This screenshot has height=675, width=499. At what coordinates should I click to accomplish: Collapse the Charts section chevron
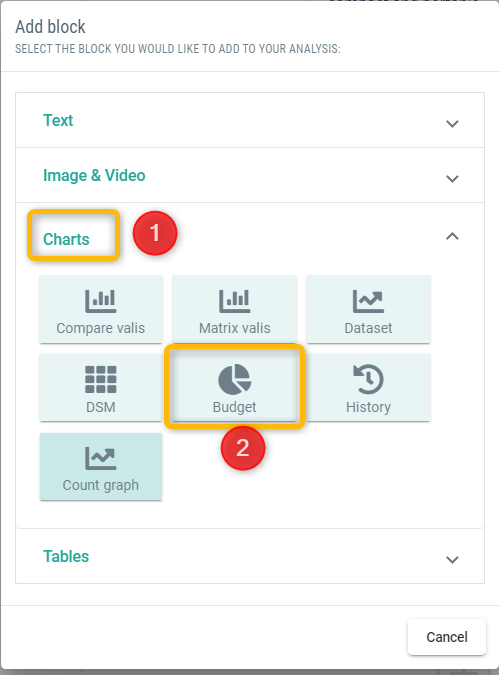pos(452,236)
